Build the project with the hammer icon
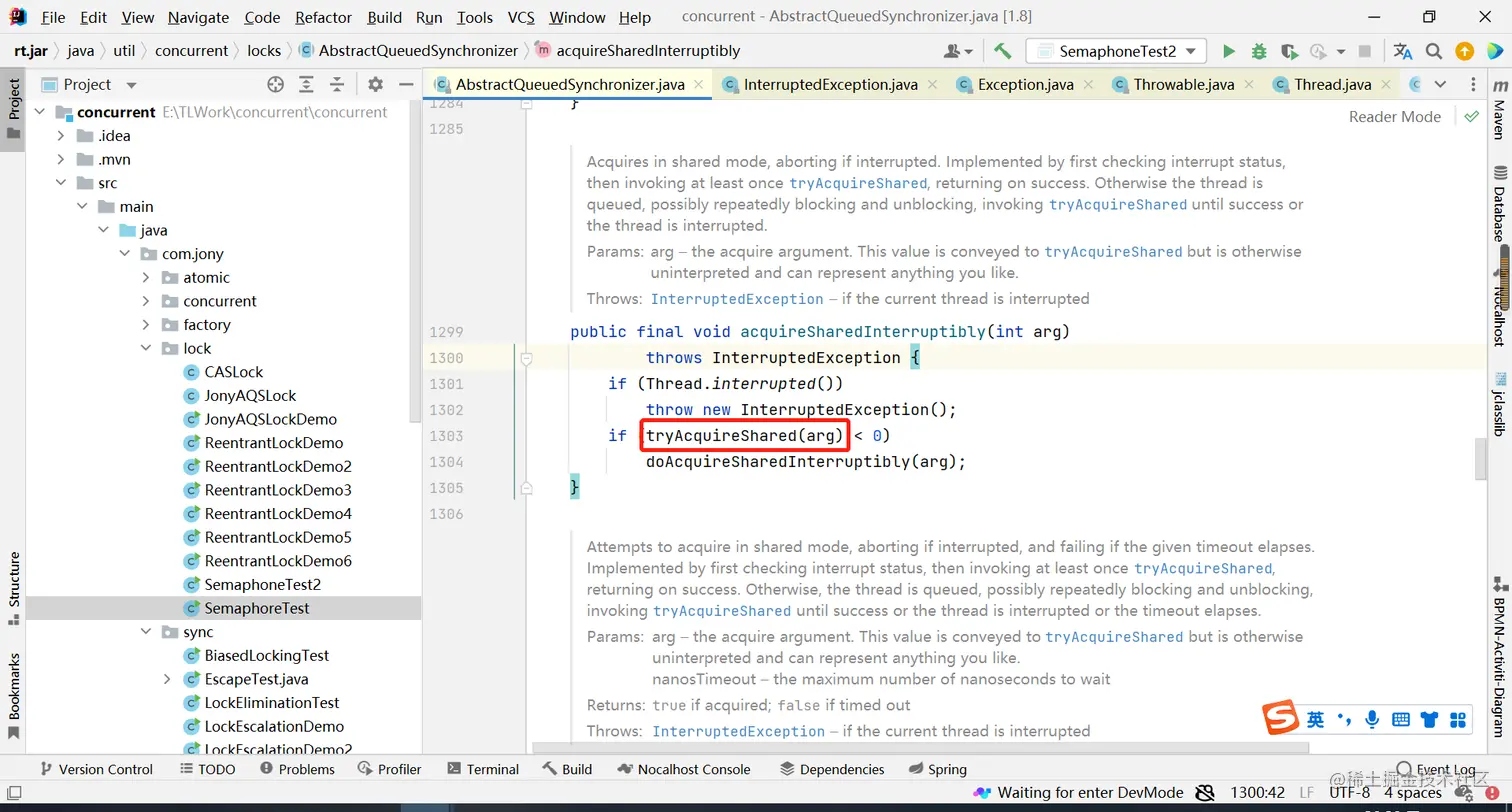 tap(1002, 51)
